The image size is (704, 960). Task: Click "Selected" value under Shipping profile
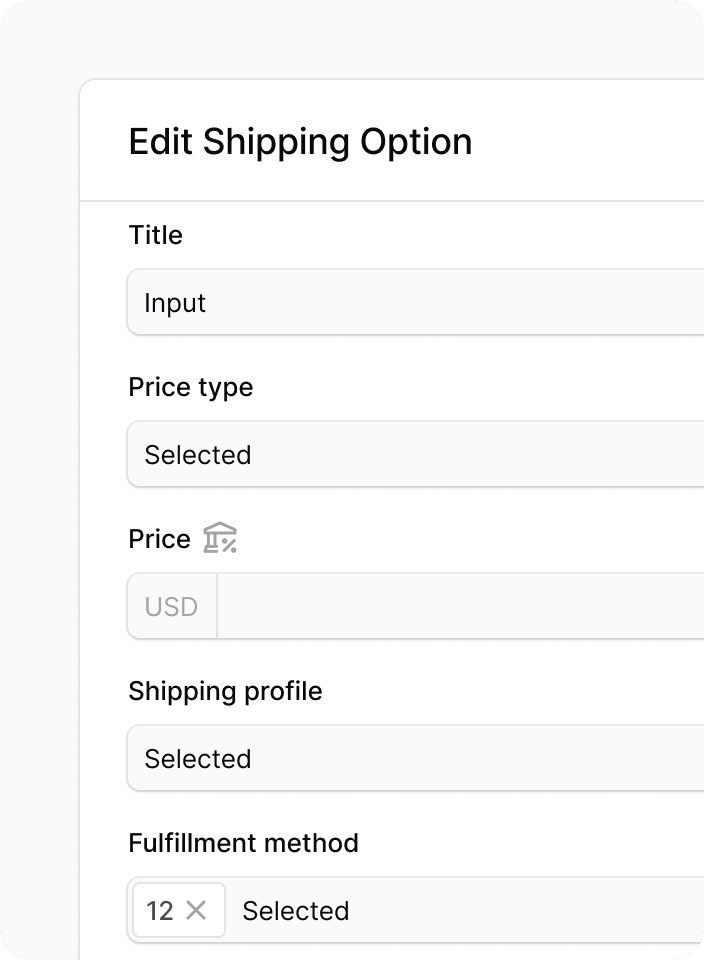coord(198,759)
